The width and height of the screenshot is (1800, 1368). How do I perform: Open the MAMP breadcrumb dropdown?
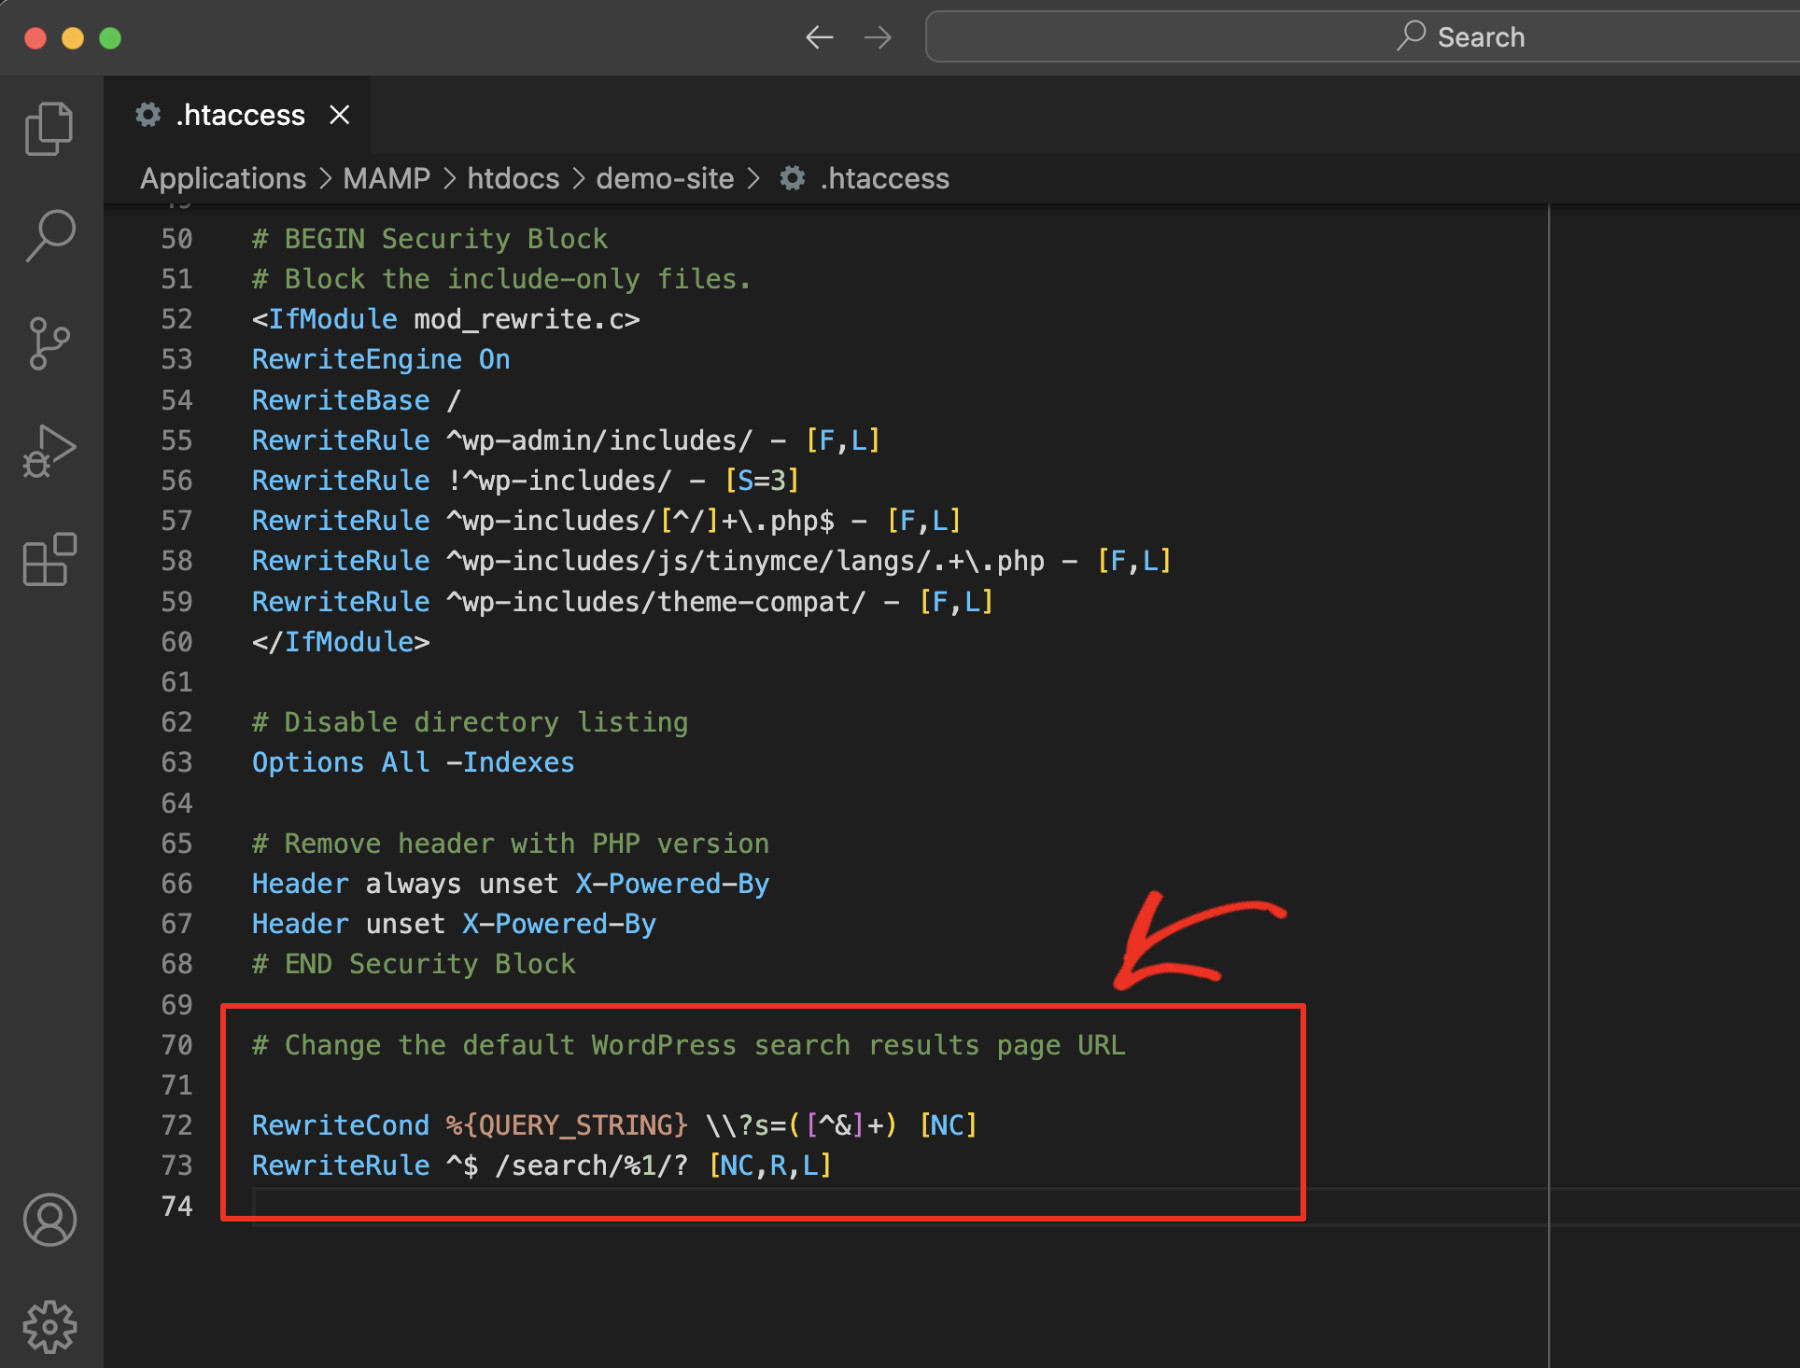(386, 178)
